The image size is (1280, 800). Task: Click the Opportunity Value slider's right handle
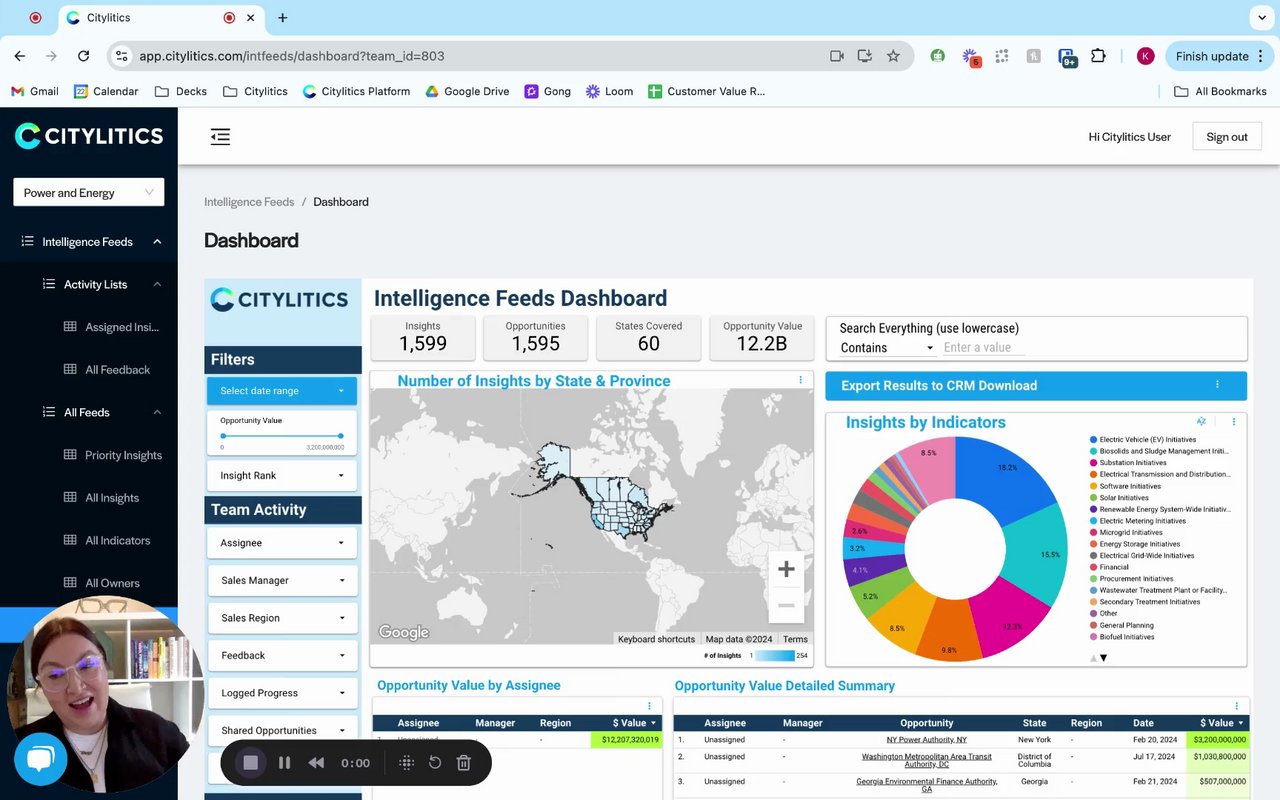coord(341,436)
